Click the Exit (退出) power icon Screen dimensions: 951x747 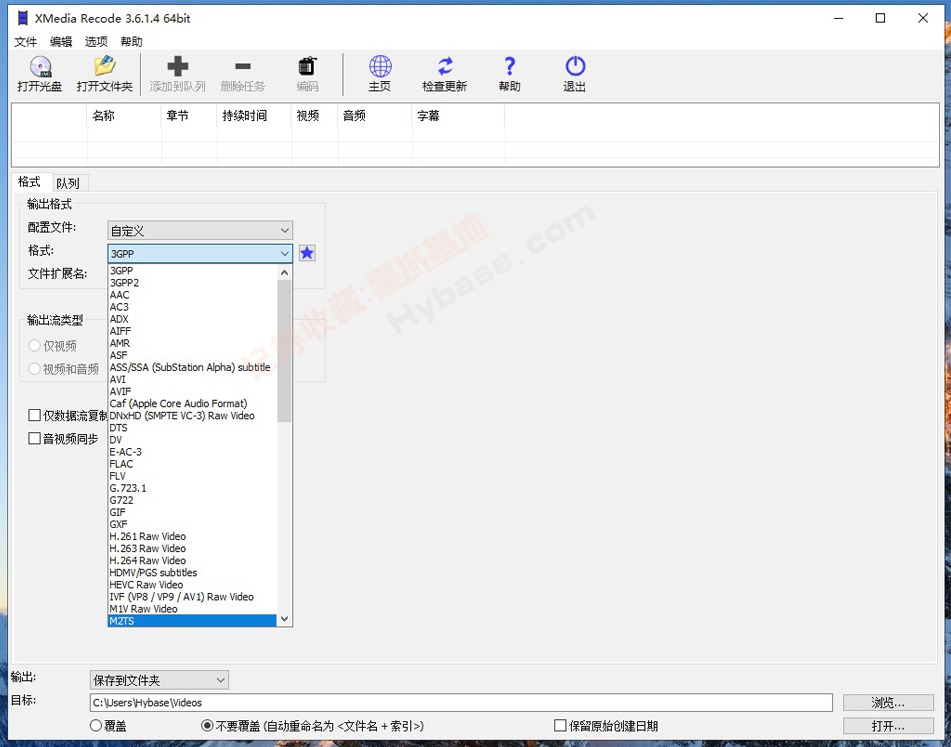(574, 66)
